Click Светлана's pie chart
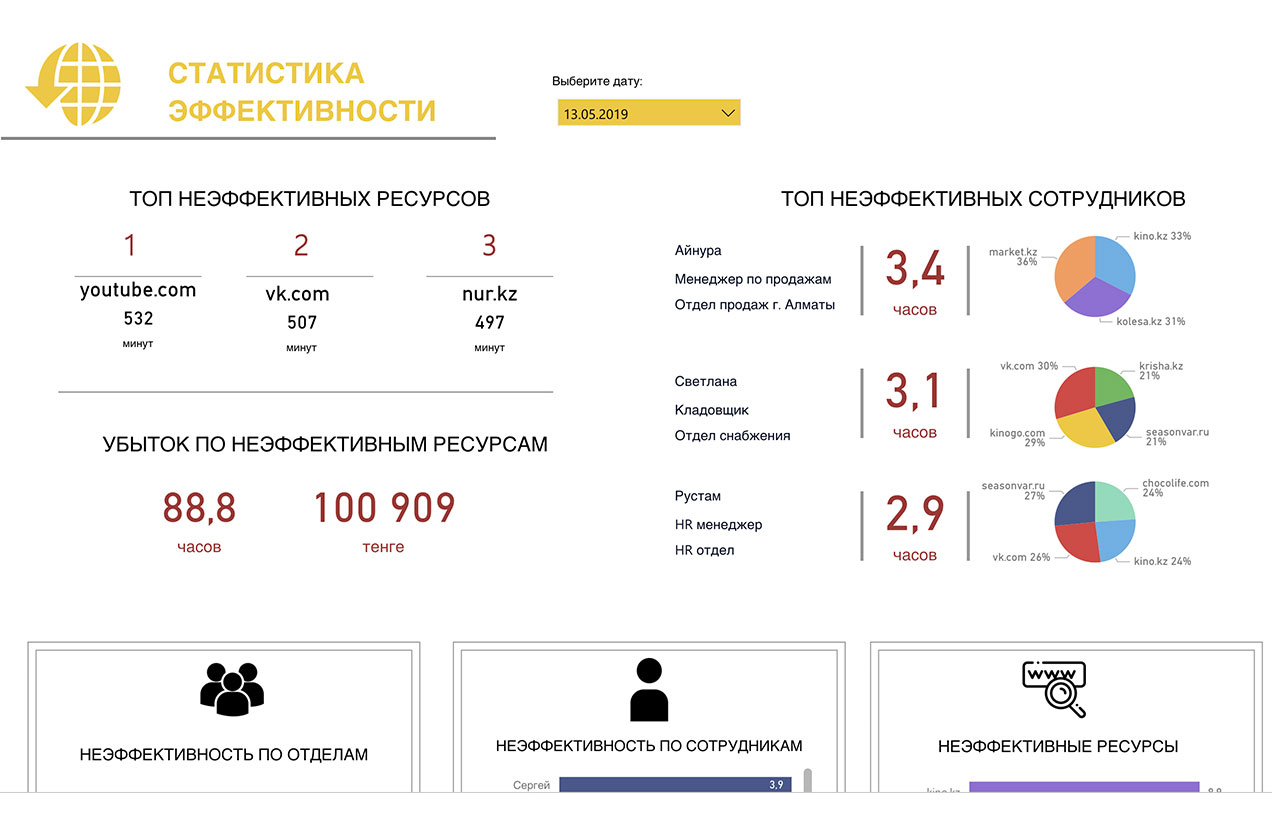 pos(1095,406)
